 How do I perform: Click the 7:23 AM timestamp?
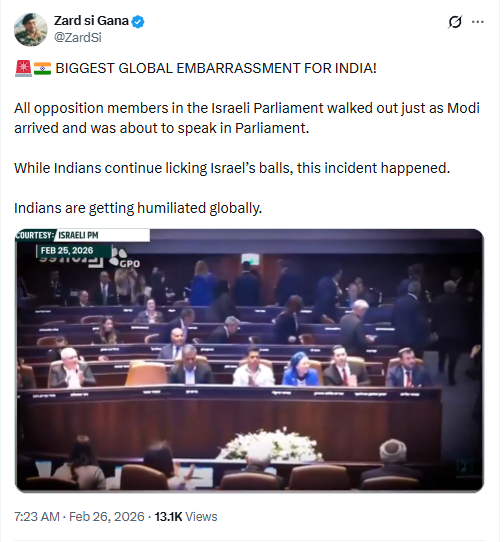tap(37, 516)
